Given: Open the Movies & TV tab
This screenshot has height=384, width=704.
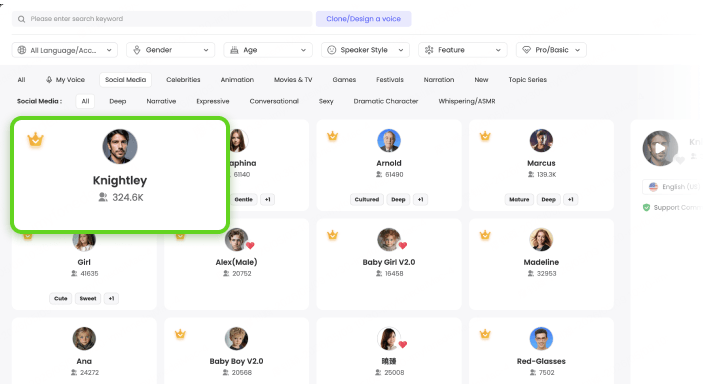Looking at the screenshot, I should coord(293,79).
